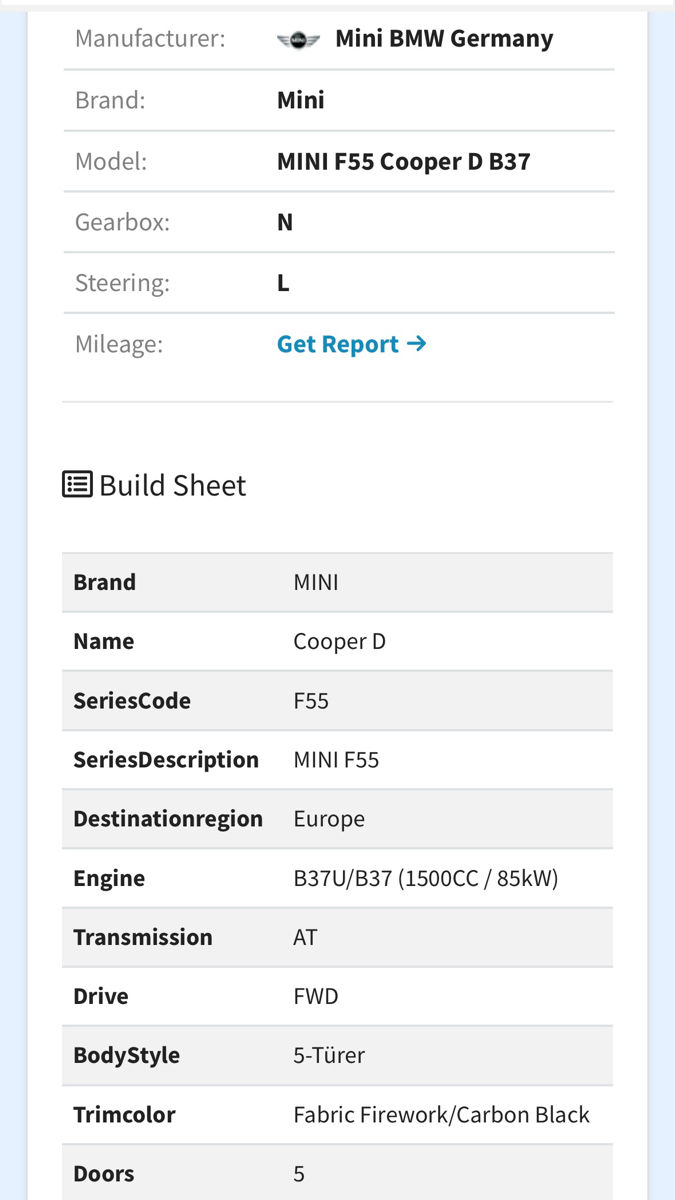Screen dimensions: 675x1200
Task: Select model value MINI F55 Cooper D B37
Action: (x=404, y=161)
